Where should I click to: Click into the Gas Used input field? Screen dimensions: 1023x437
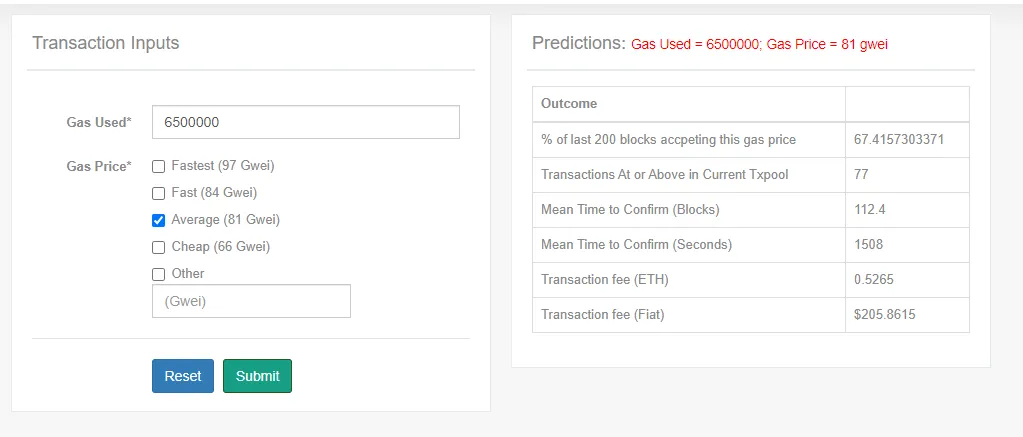pyautogui.click(x=305, y=122)
